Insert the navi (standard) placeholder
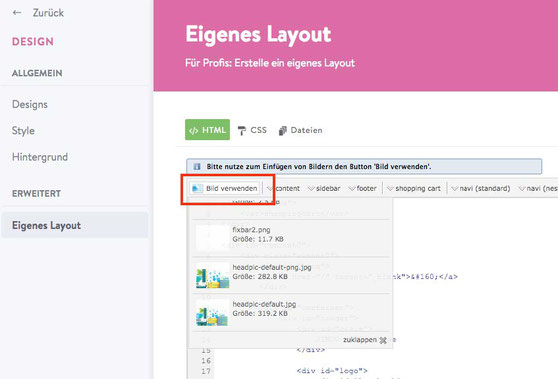Image resolution: width=558 pixels, height=379 pixels. 480,188
